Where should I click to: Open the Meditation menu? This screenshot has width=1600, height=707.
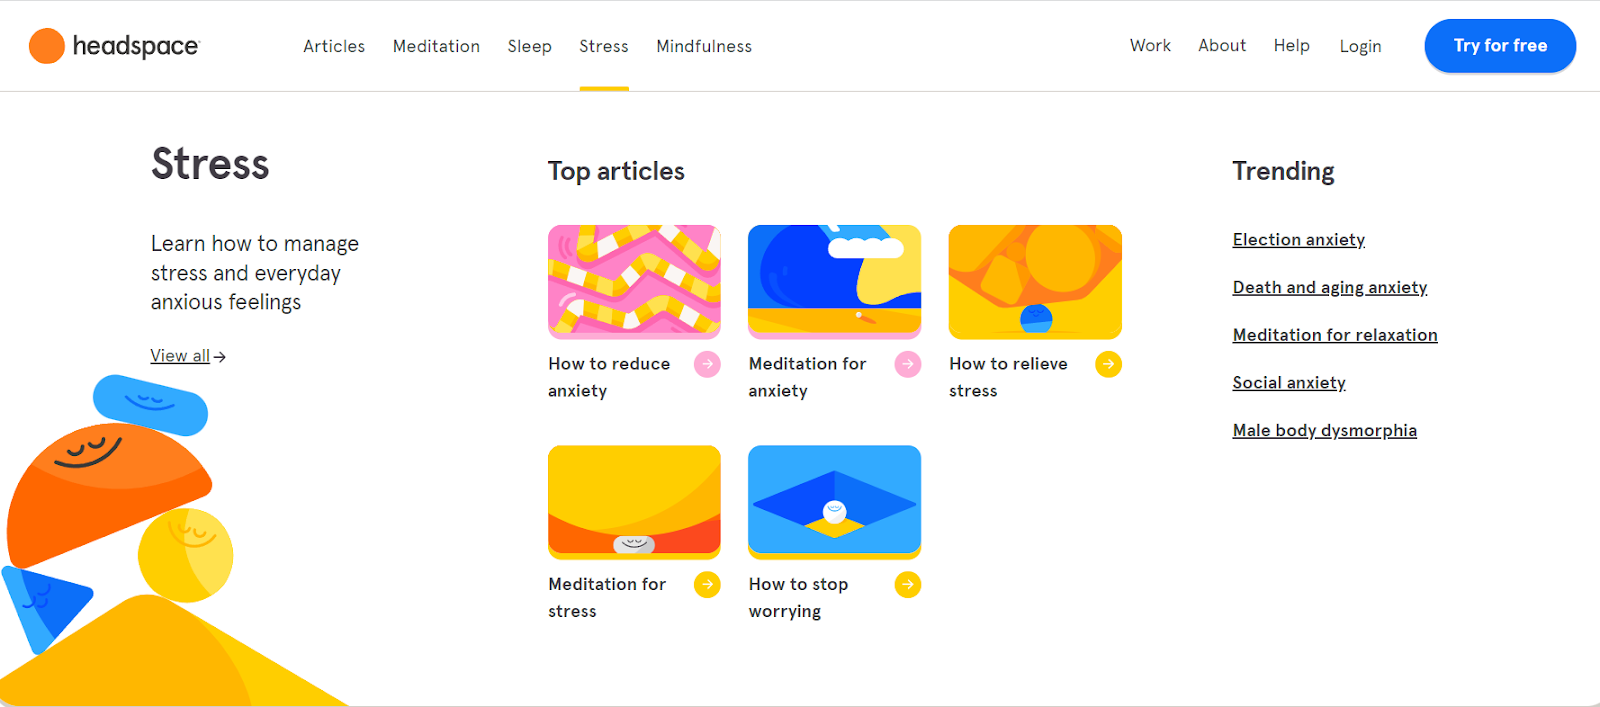[x=436, y=46]
